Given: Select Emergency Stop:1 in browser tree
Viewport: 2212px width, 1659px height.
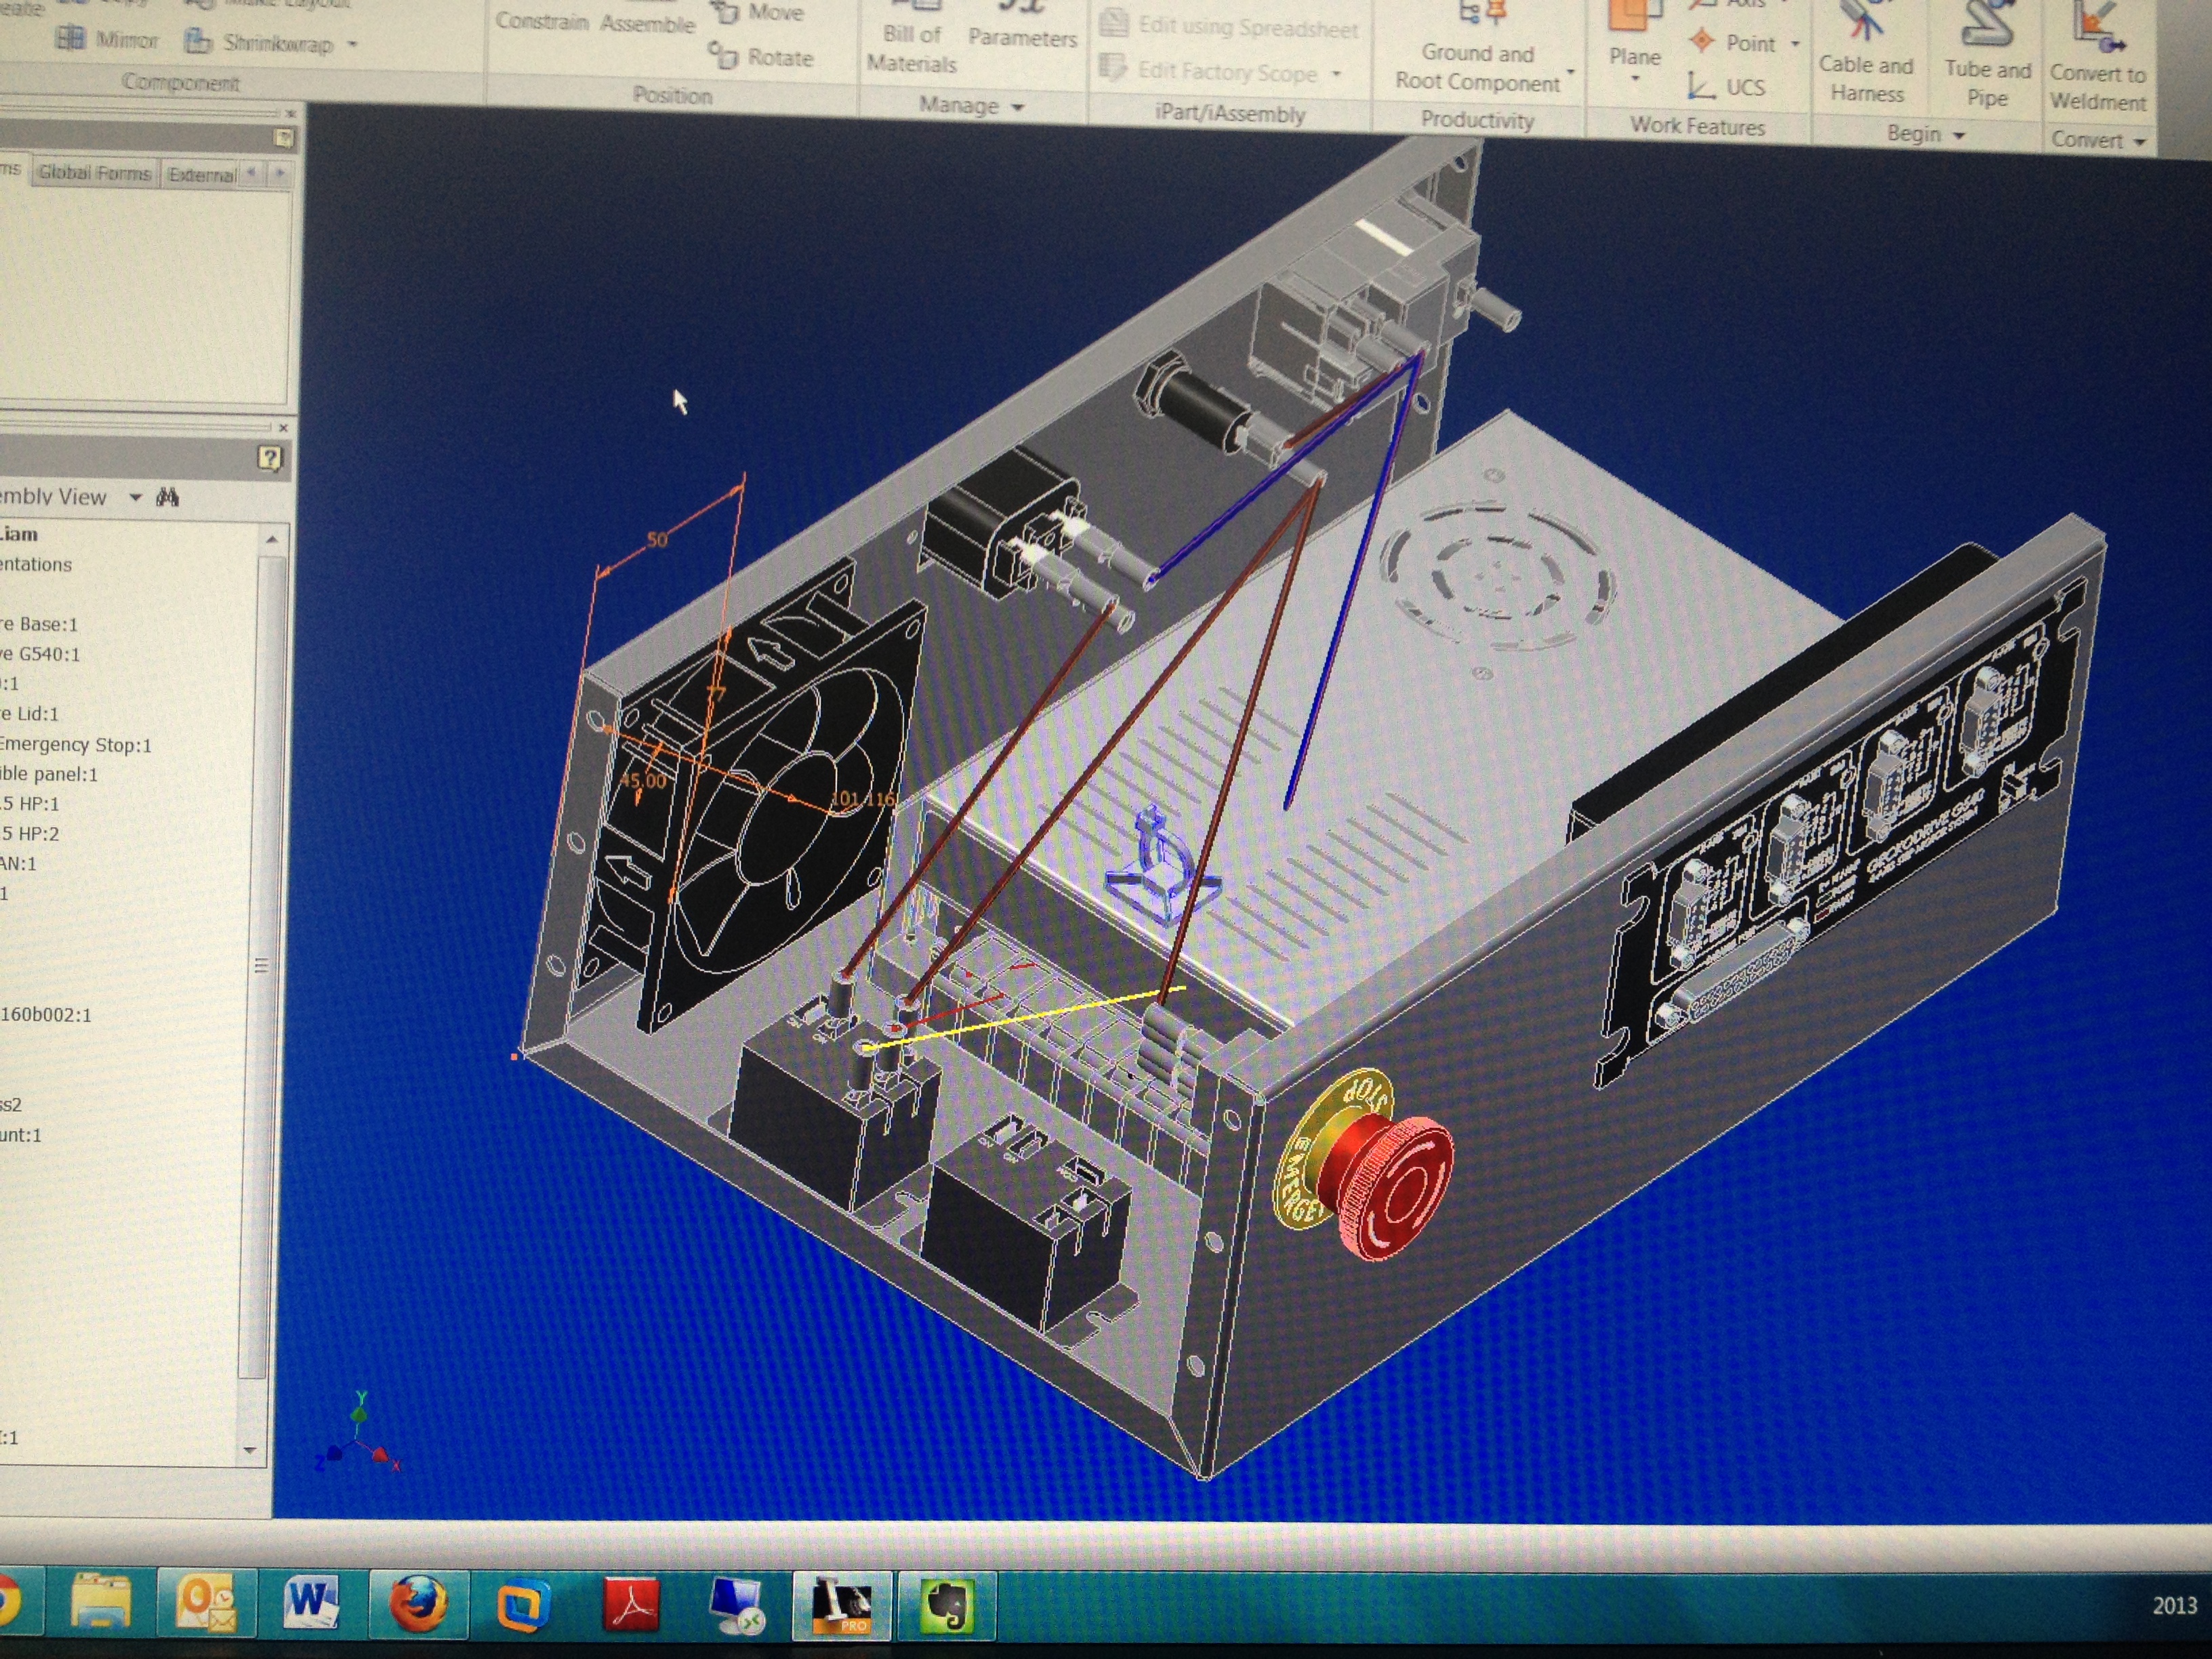Looking at the screenshot, I should click(x=75, y=745).
